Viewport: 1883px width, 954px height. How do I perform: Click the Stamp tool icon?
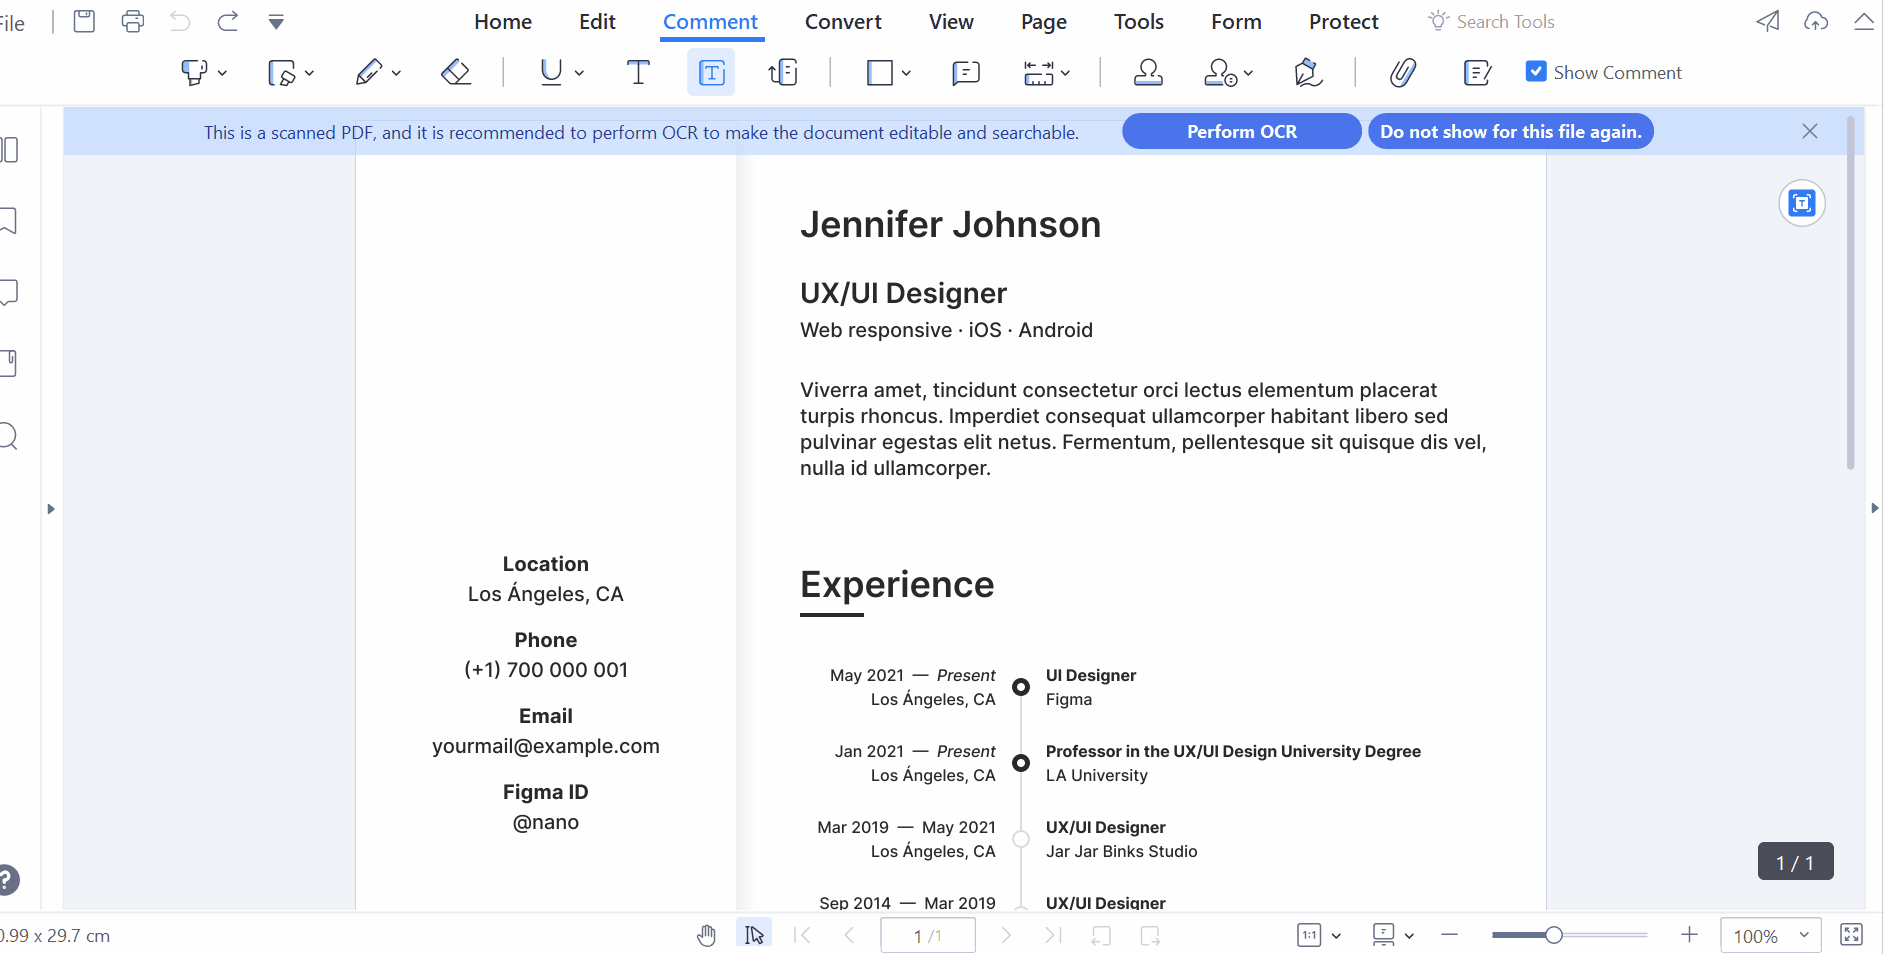1147,72
